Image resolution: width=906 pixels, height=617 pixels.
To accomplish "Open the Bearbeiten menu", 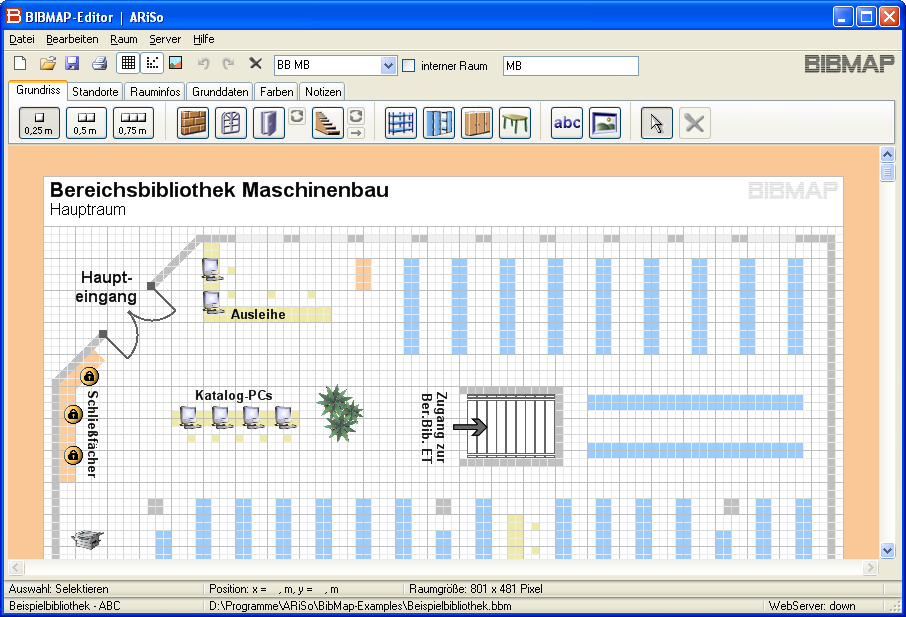I will coord(72,39).
